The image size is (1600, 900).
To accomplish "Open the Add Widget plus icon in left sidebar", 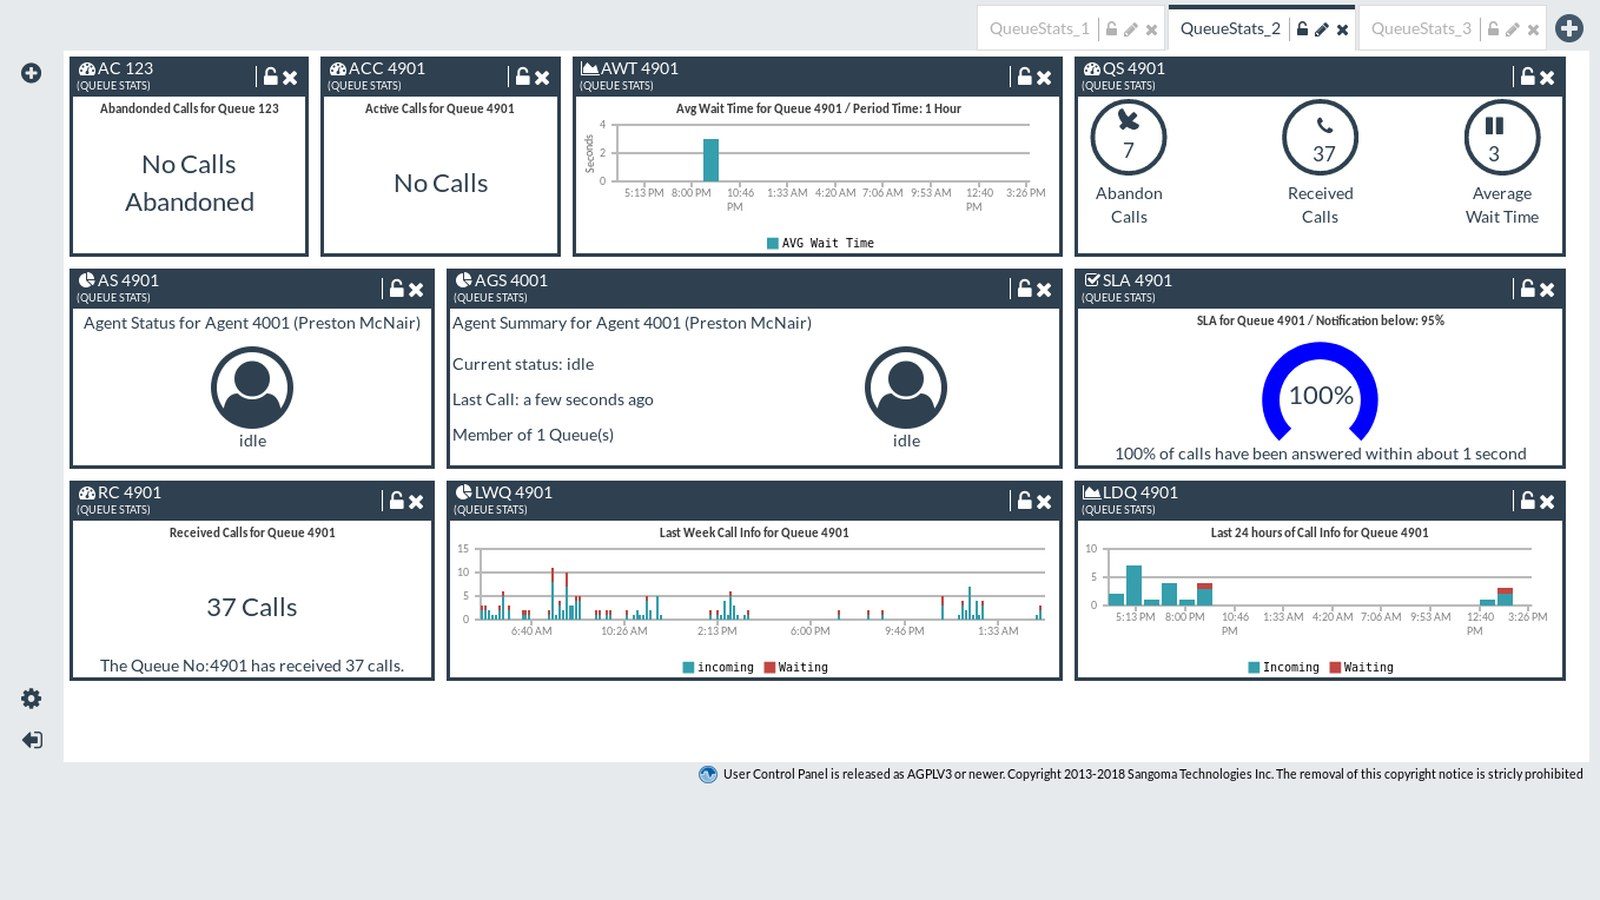I will 31,73.
